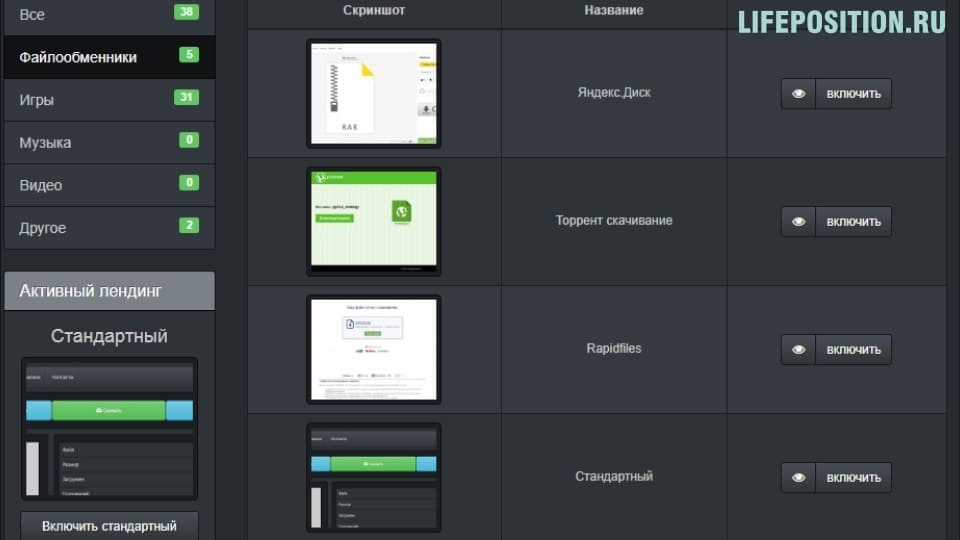Preview Rapidfiles landing via eye icon
The height and width of the screenshot is (540, 960).
coord(798,350)
